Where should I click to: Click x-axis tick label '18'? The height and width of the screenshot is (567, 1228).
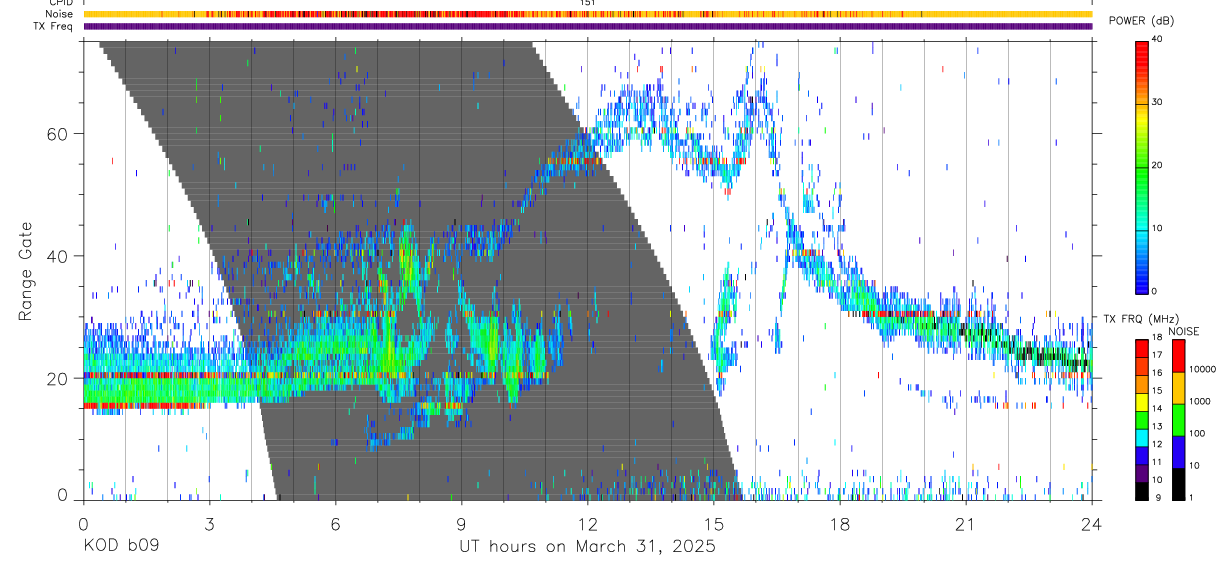click(x=839, y=524)
